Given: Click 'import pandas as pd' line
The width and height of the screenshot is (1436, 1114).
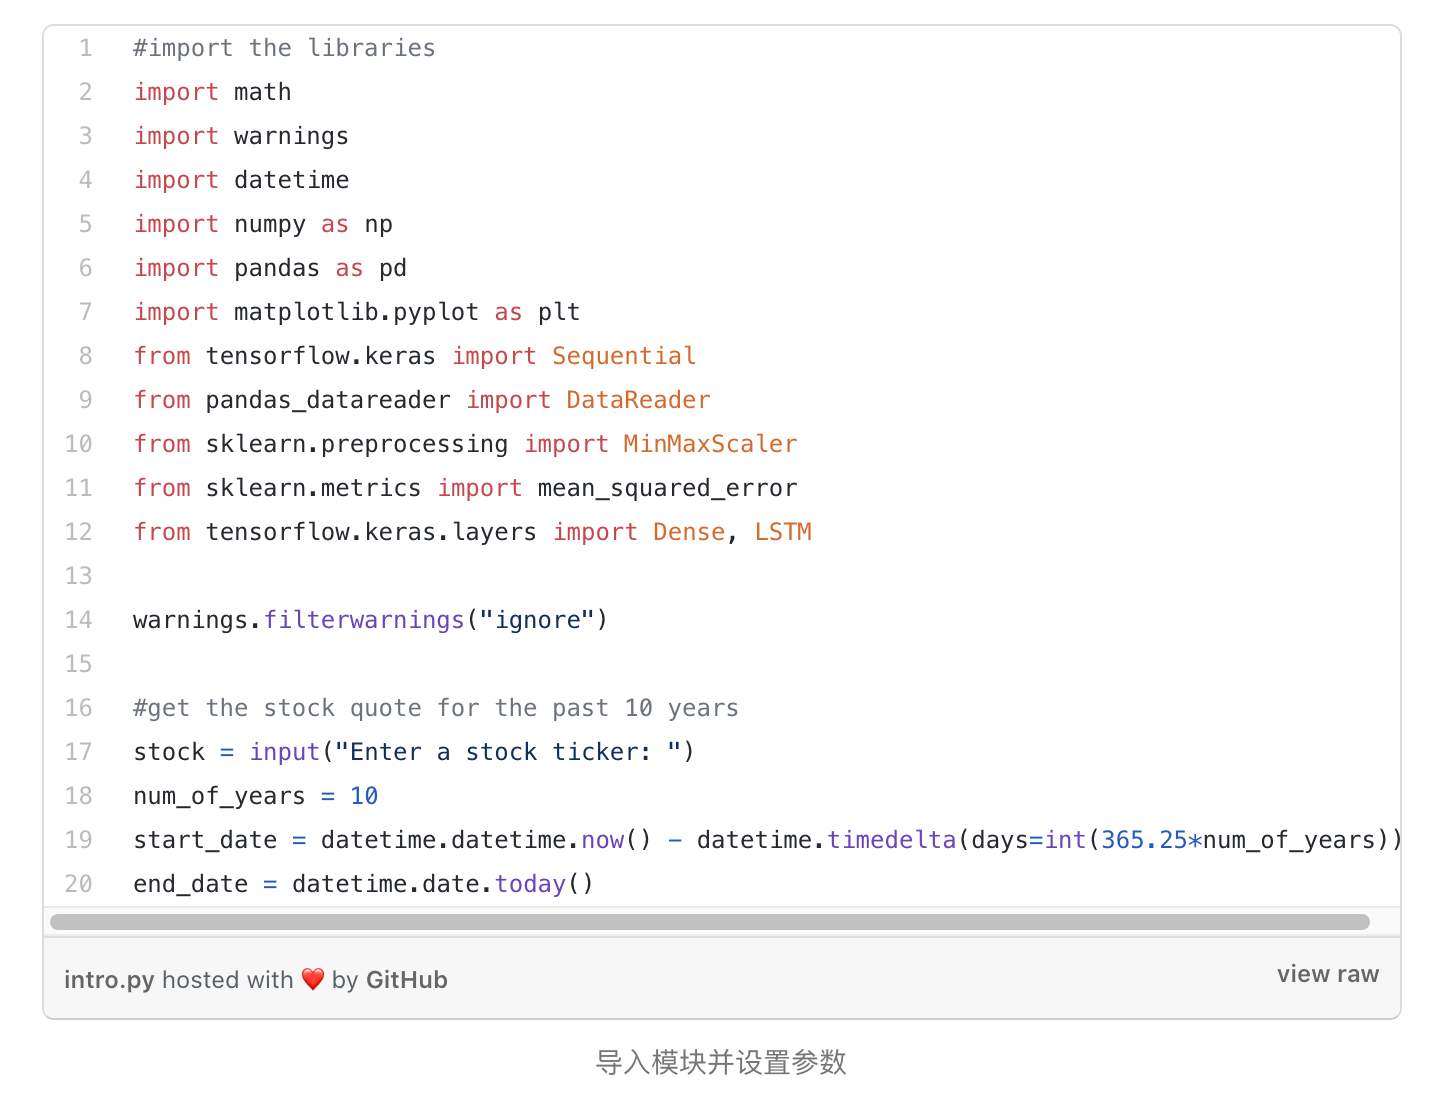Looking at the screenshot, I should pyautogui.click(x=270, y=268).
